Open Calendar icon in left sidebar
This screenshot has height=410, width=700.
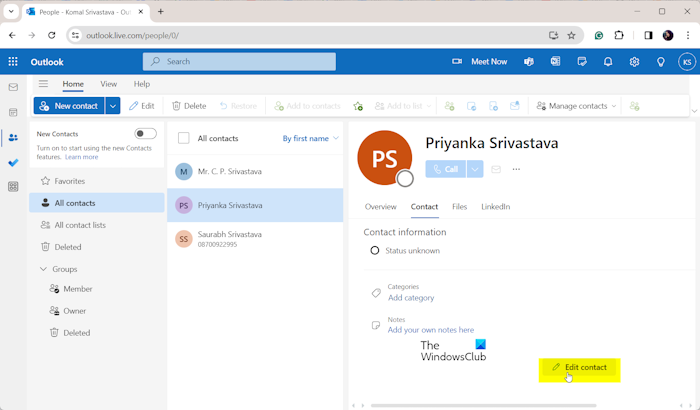click(13, 113)
